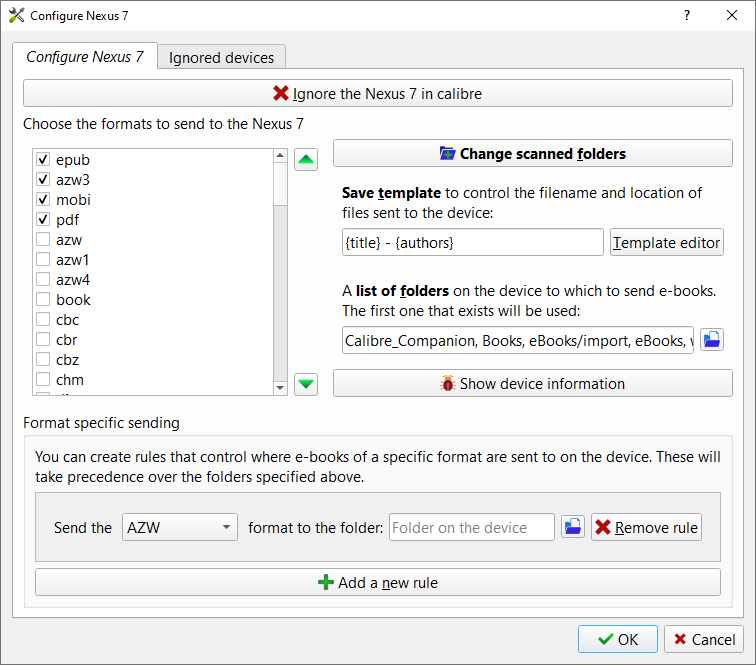Click the list of folders input field
The image size is (756, 665).
click(518, 340)
